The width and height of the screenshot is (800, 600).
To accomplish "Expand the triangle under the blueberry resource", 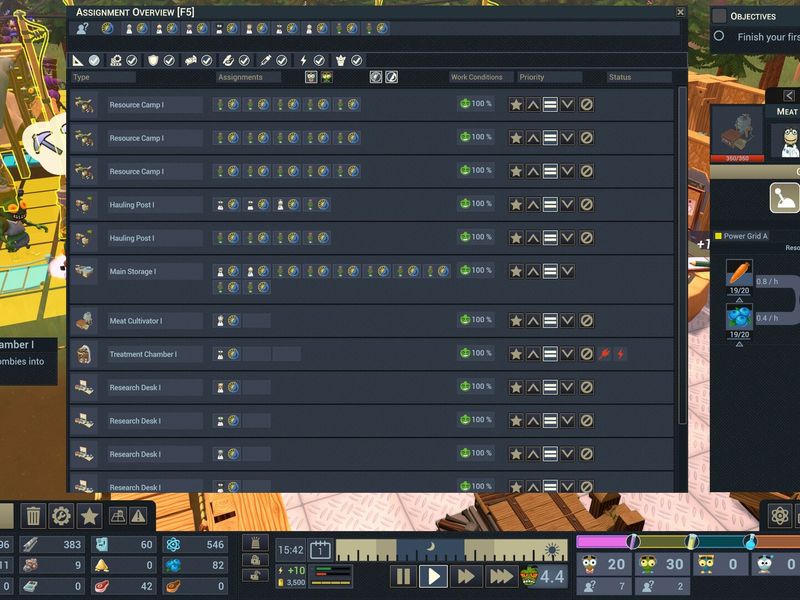I will pos(739,344).
